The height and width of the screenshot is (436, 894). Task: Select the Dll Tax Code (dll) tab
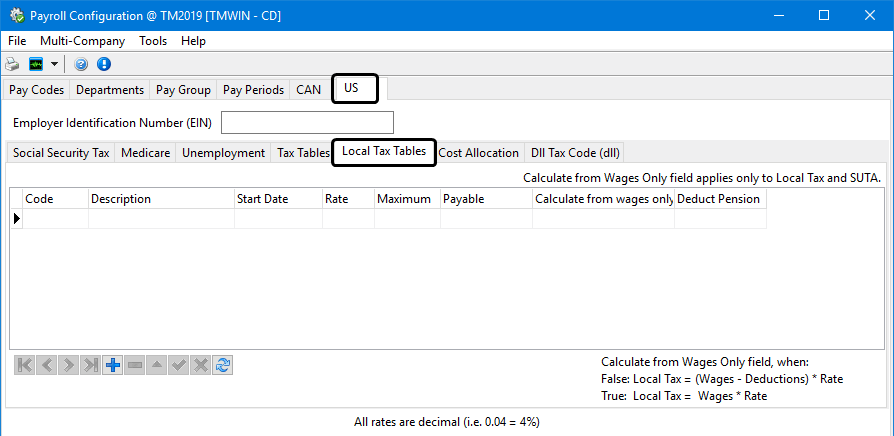click(x=575, y=153)
